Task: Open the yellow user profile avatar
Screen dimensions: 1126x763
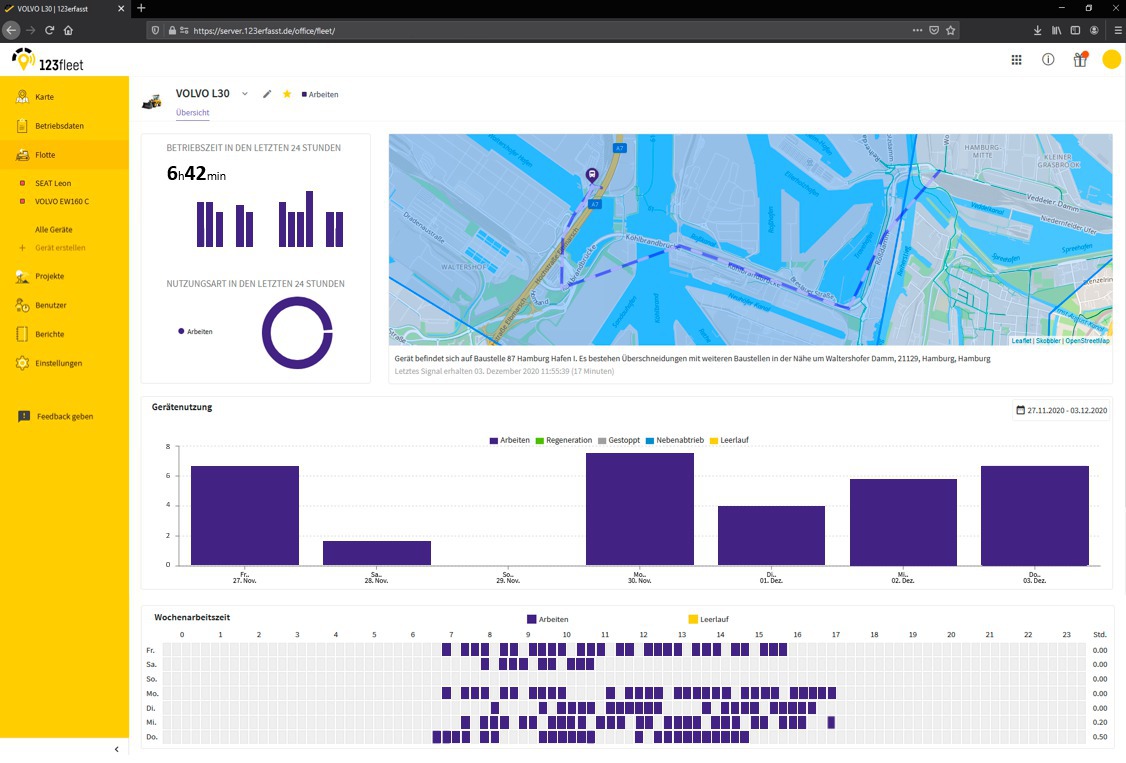Action: 1112,60
